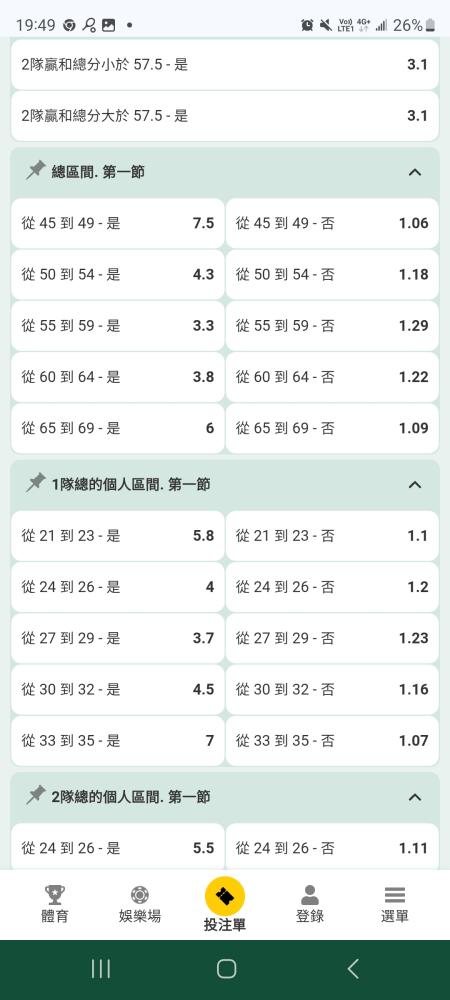
Task: Select odds 1.29 for 從 55 到 59 - 否
Action: tap(332, 326)
